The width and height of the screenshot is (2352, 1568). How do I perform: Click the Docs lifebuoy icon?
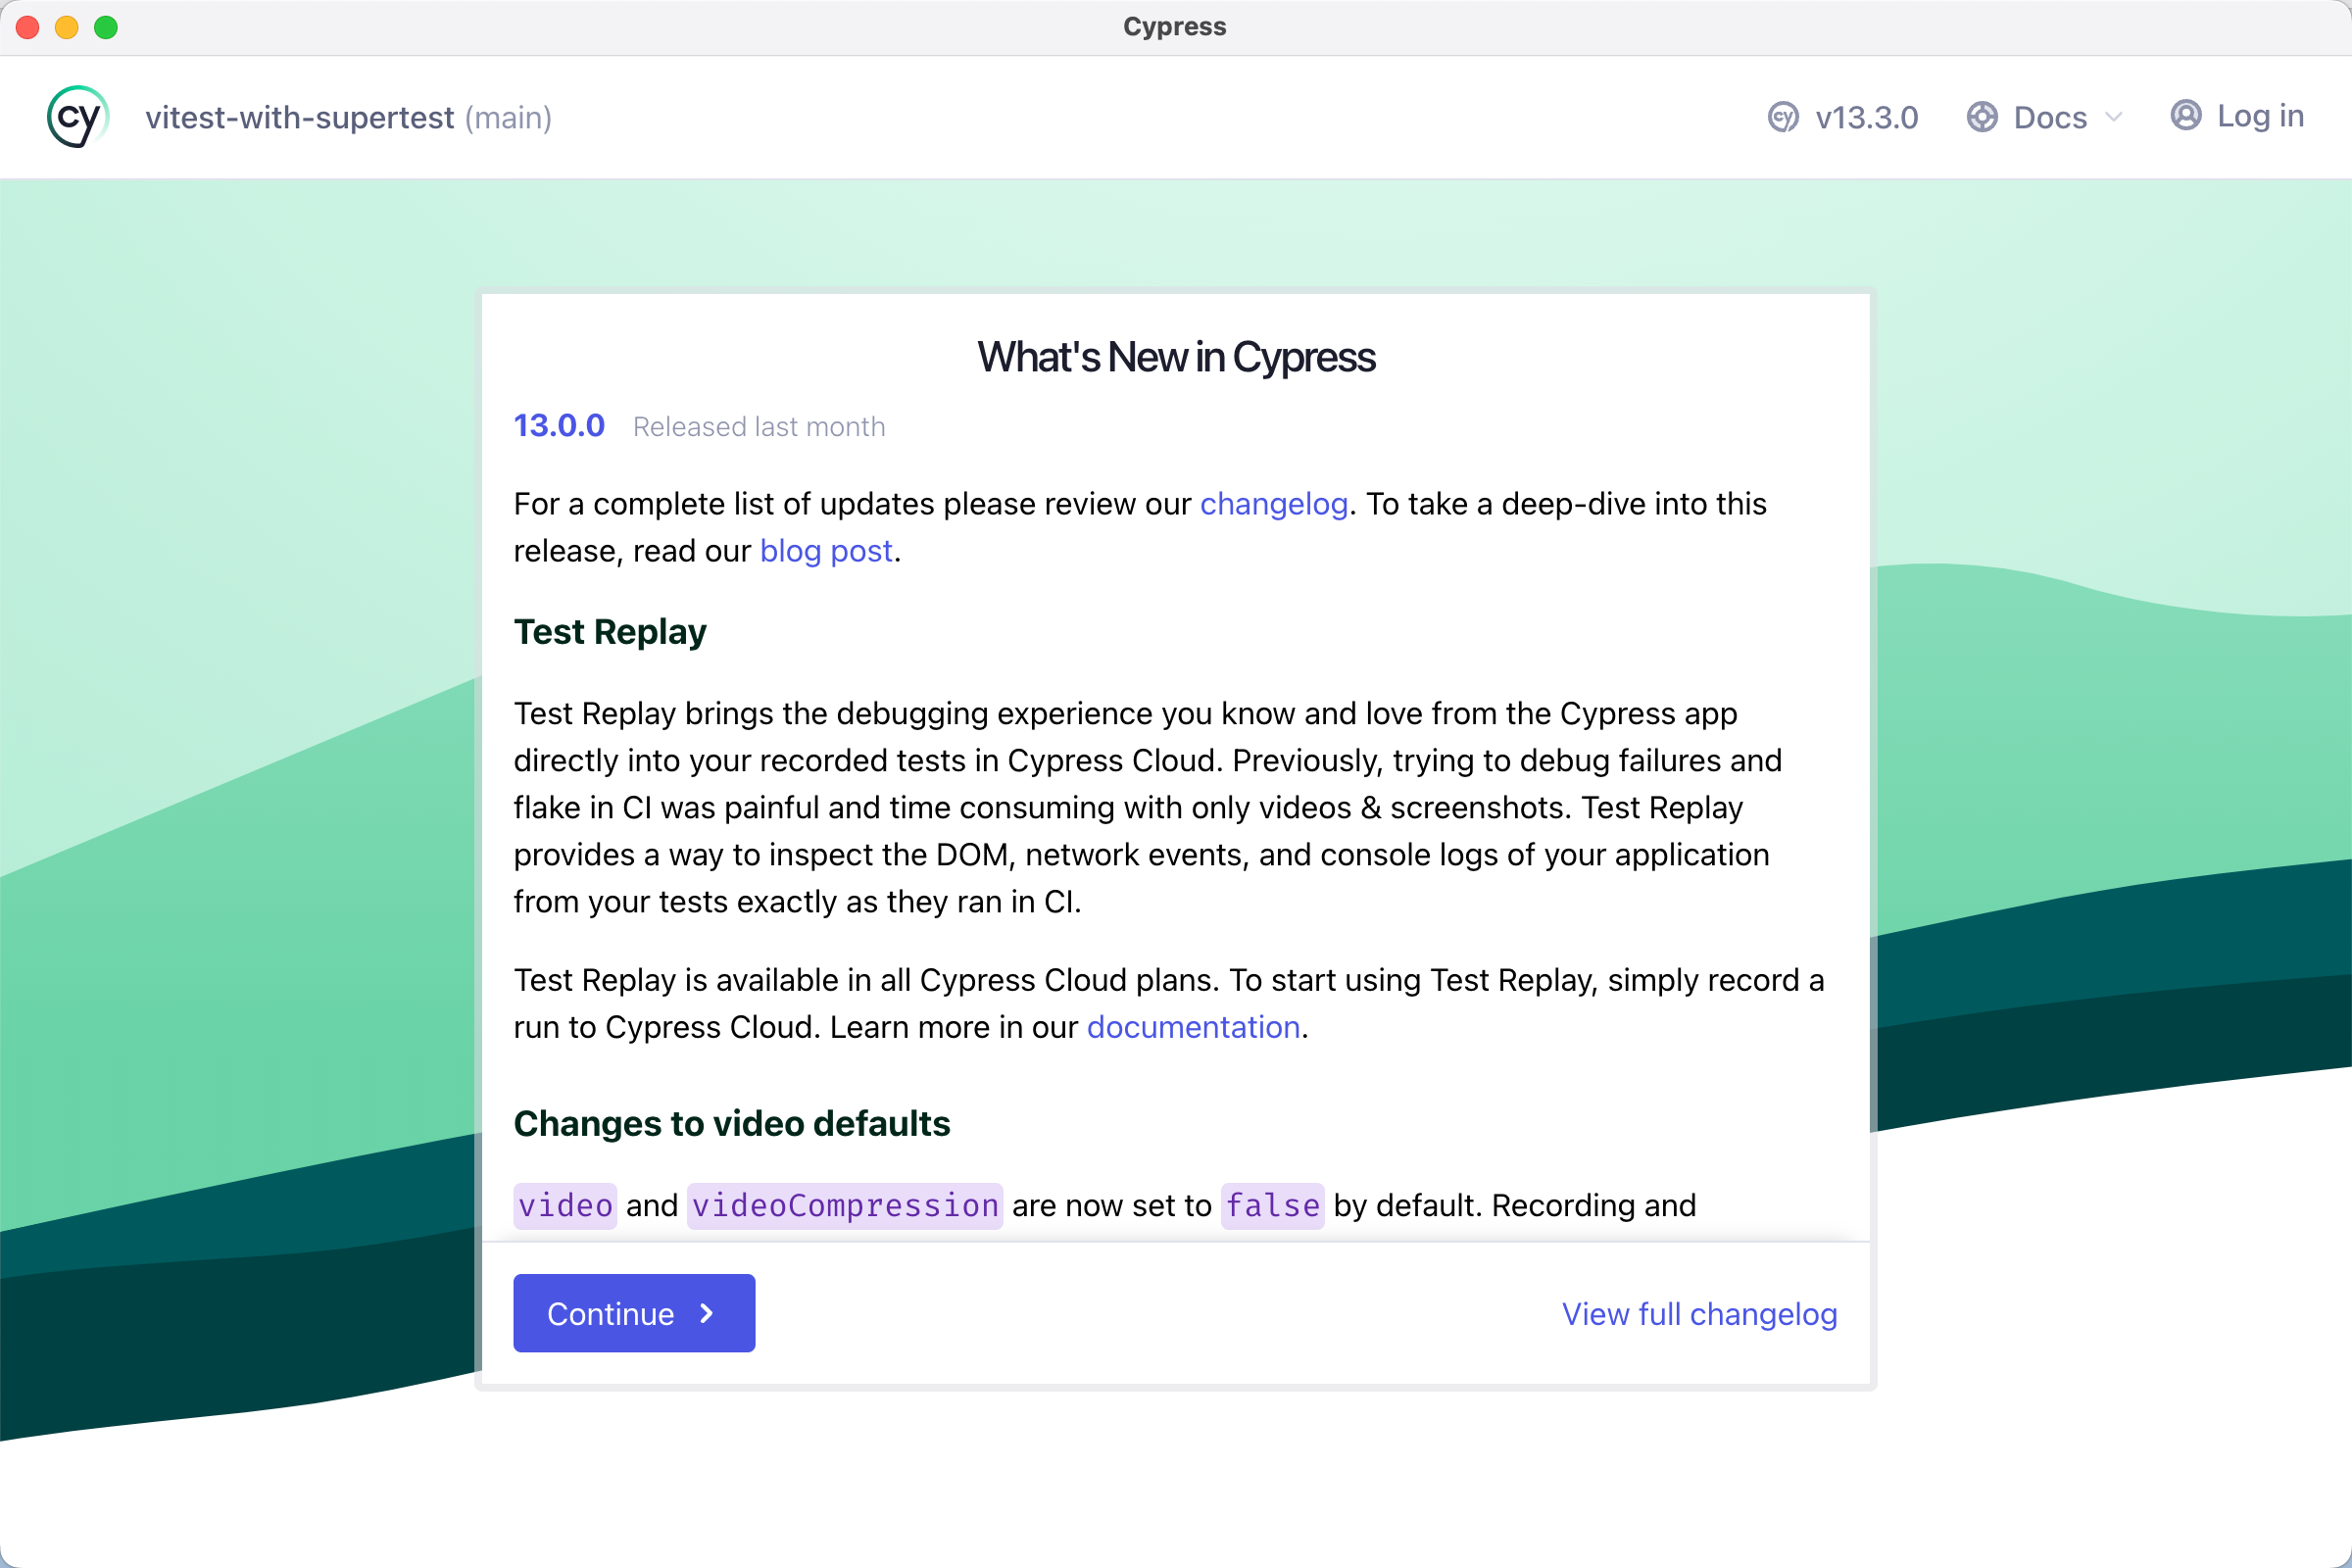tap(1982, 117)
